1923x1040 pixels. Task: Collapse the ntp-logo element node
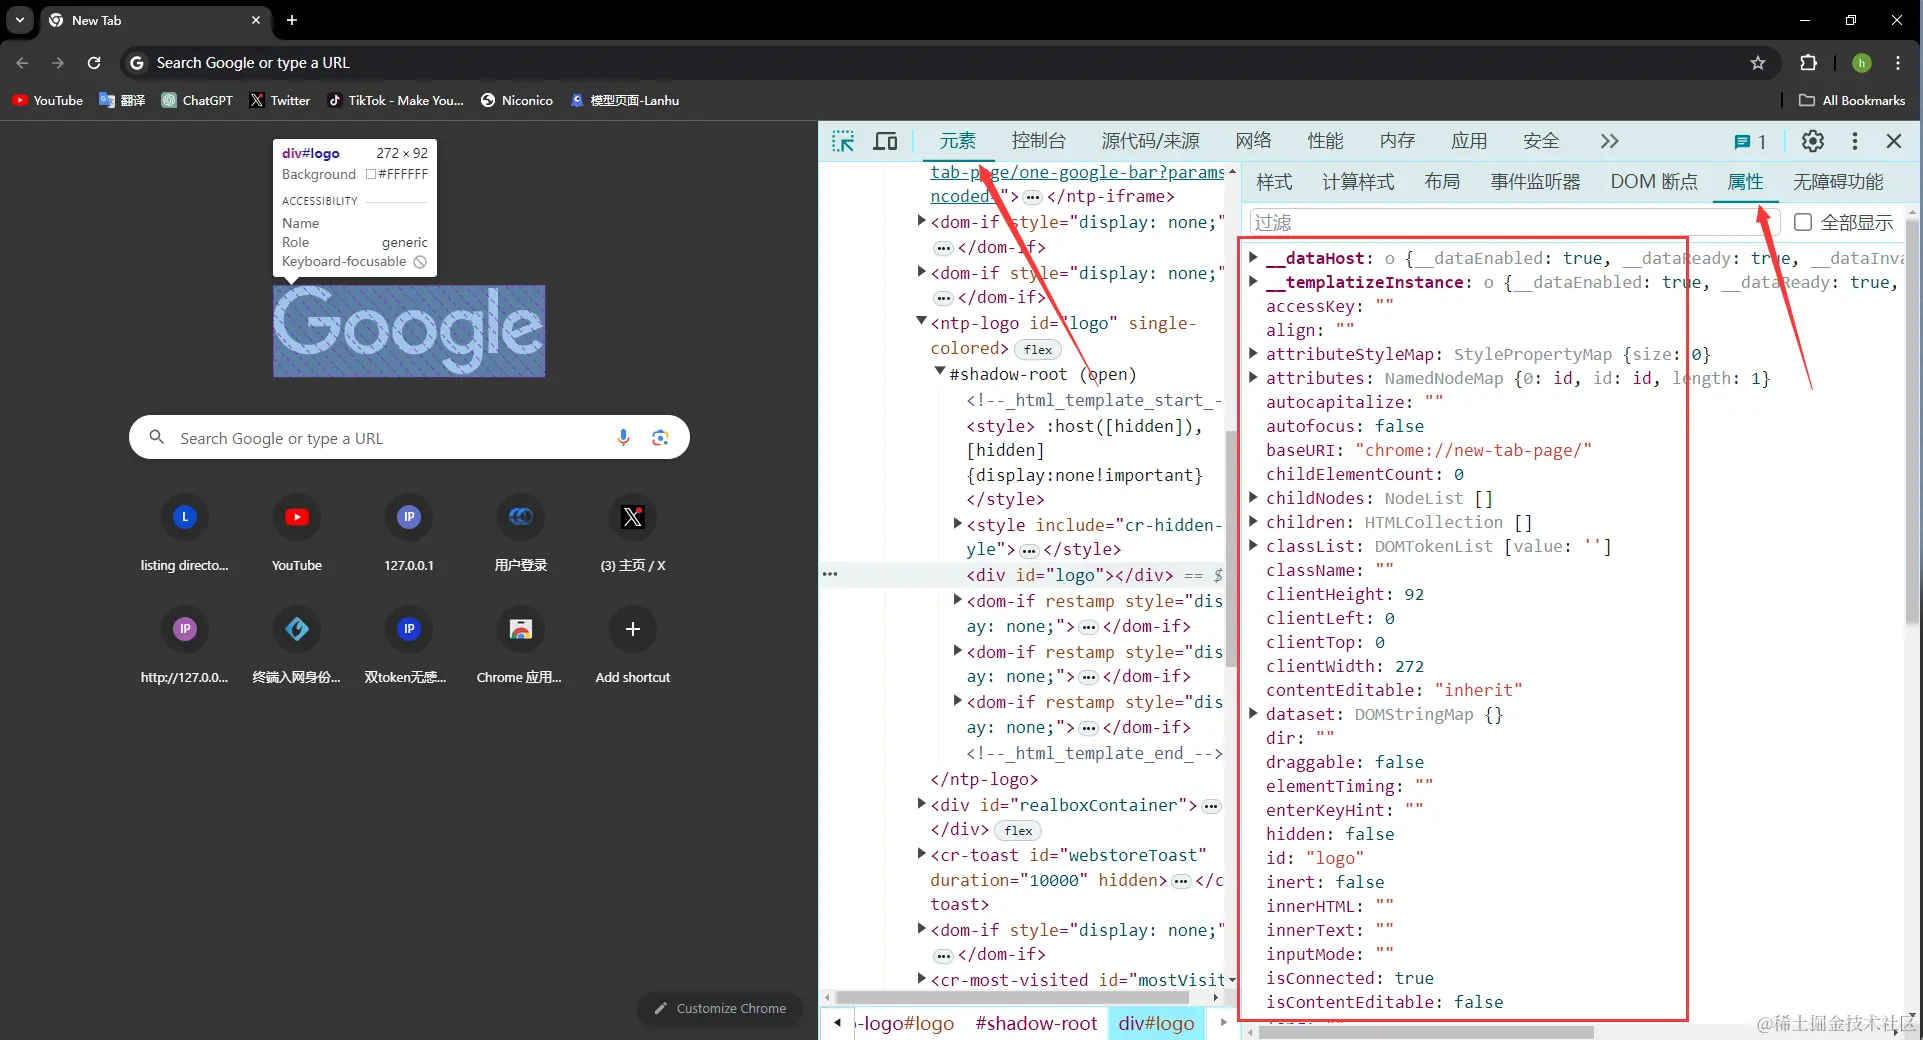921,322
